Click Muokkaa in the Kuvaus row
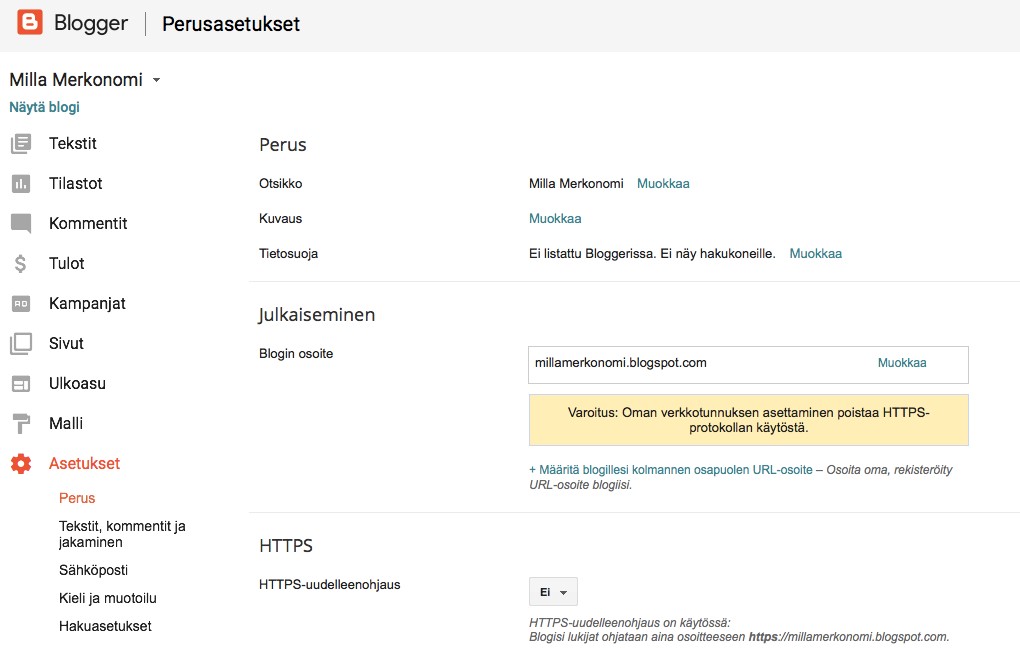The image size is (1020, 648). tap(555, 219)
